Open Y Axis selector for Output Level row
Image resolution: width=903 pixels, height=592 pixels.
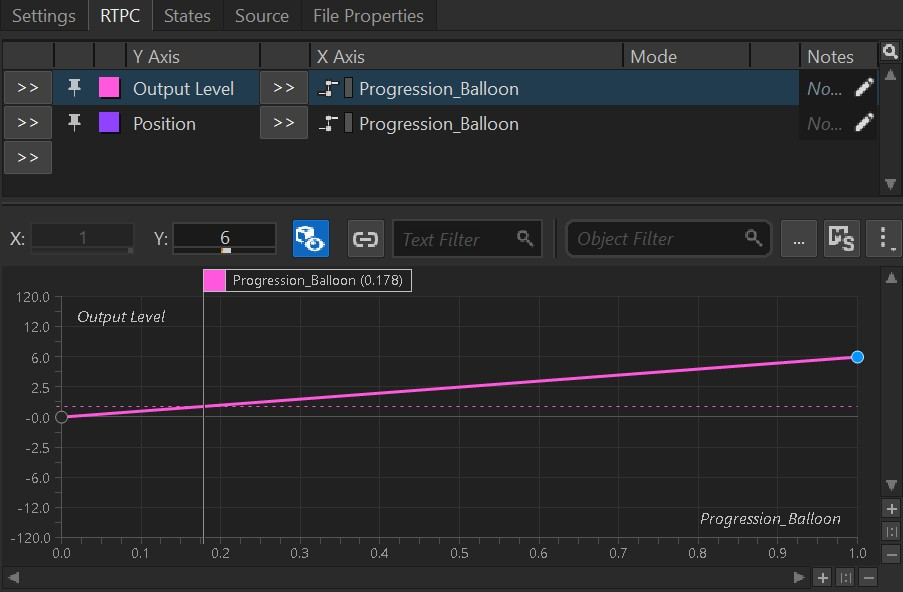point(28,88)
